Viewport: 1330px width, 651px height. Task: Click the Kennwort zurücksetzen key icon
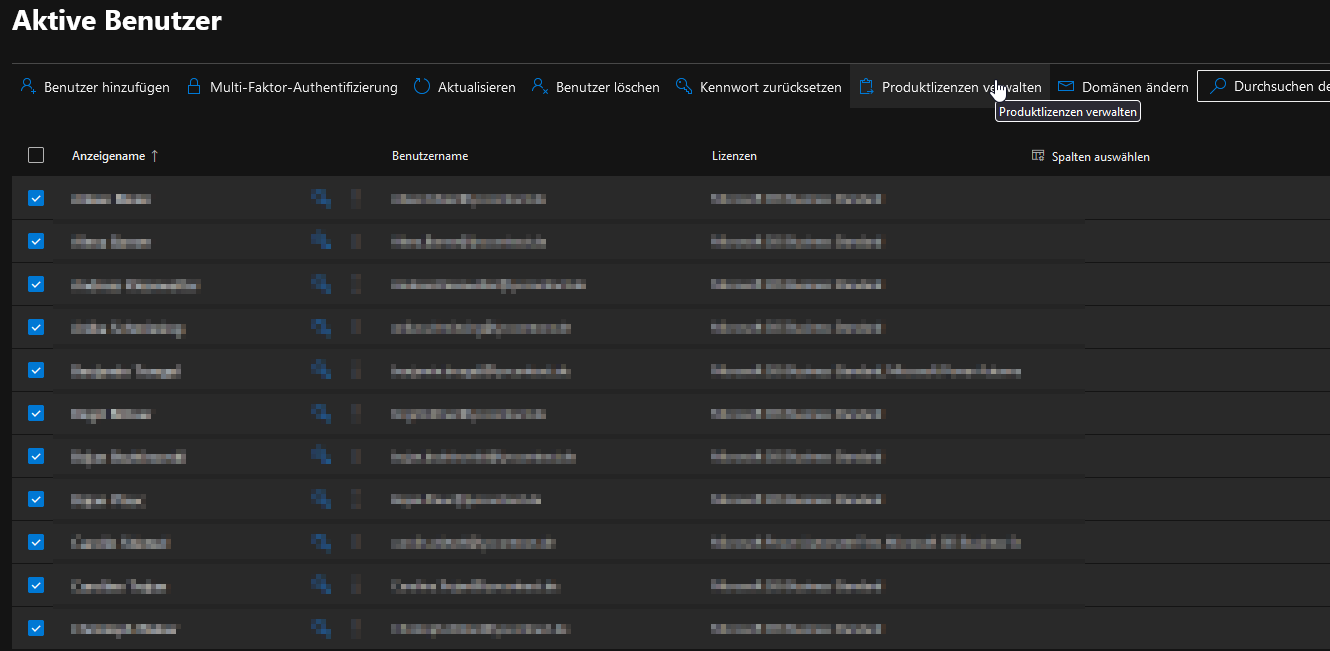pos(684,87)
